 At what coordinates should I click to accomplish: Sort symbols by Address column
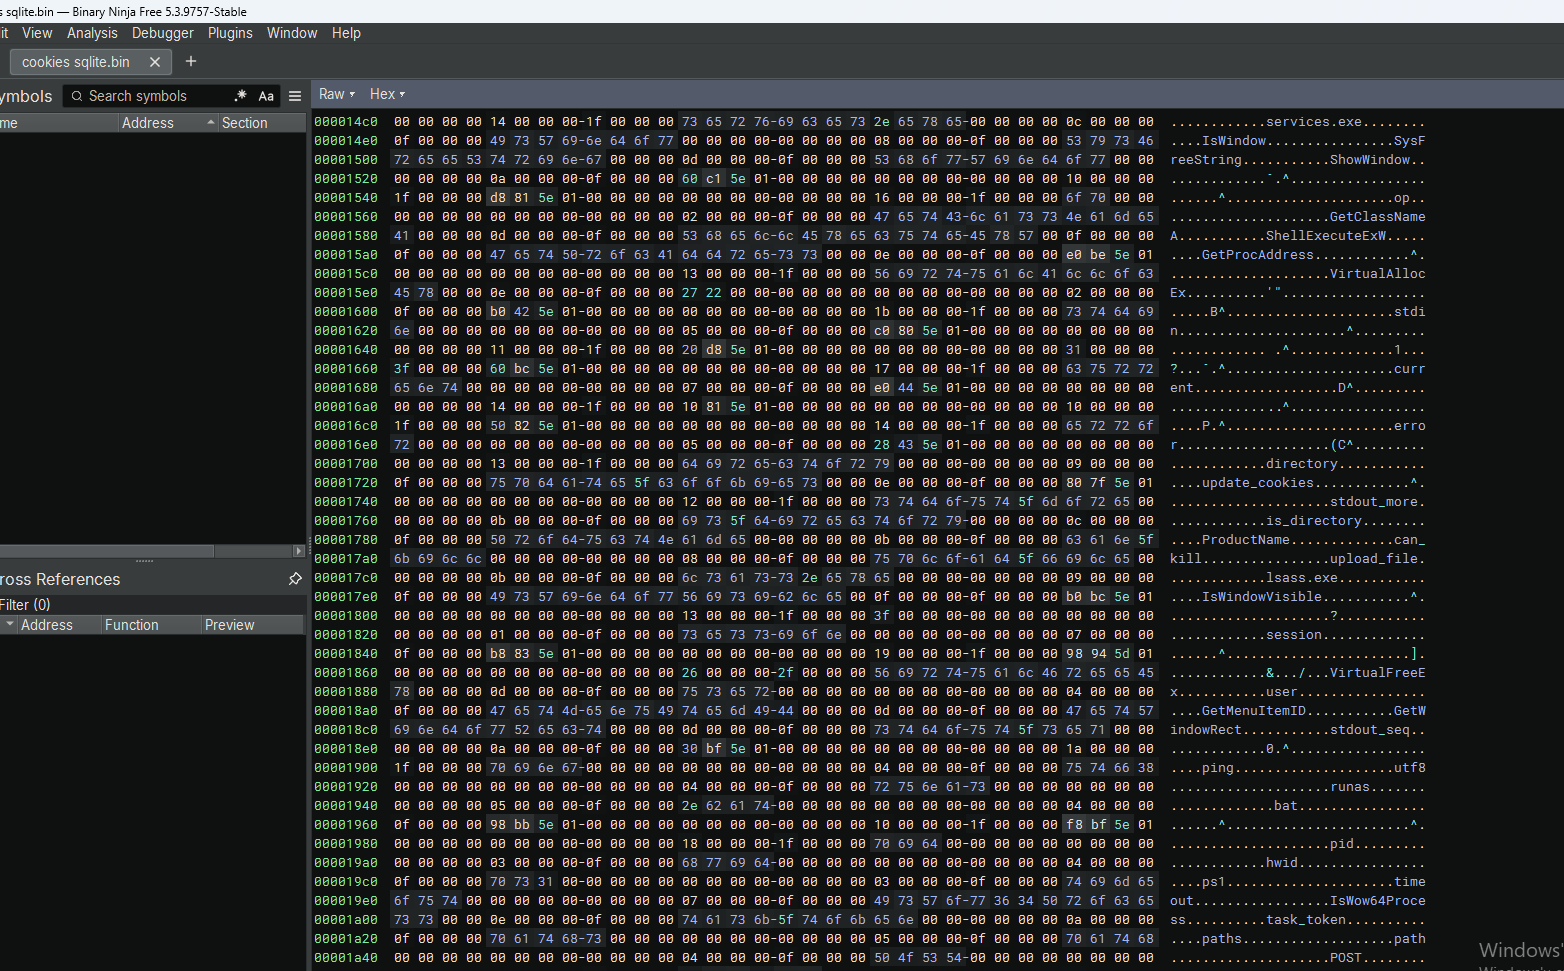coord(168,123)
